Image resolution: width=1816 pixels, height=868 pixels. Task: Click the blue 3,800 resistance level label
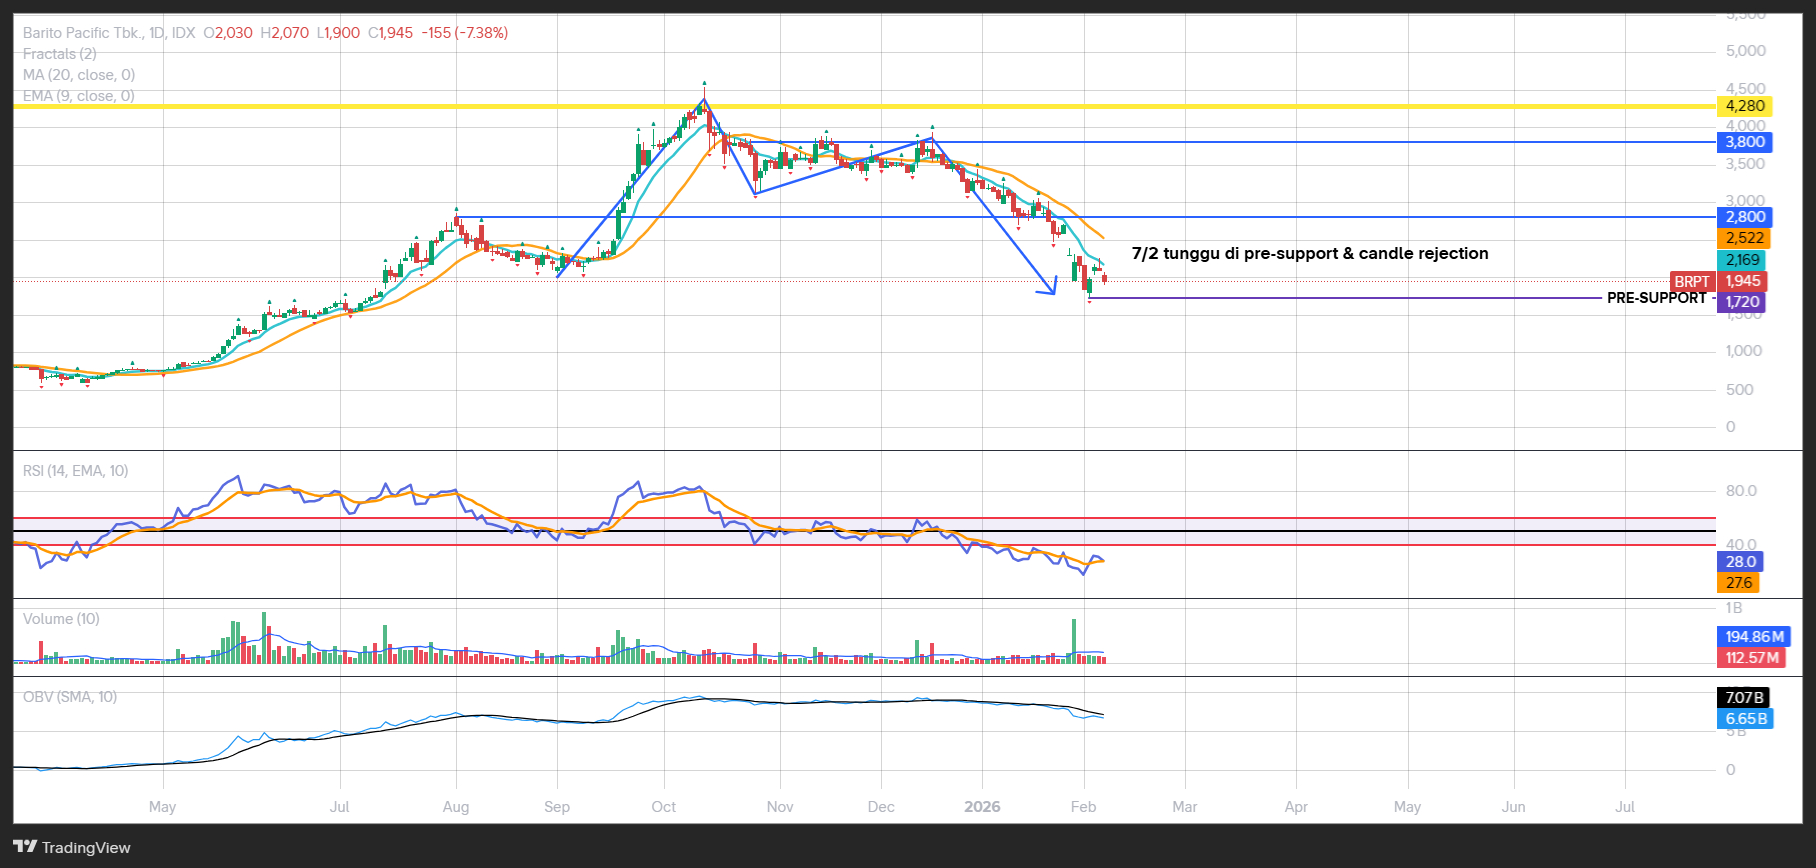(x=1745, y=142)
